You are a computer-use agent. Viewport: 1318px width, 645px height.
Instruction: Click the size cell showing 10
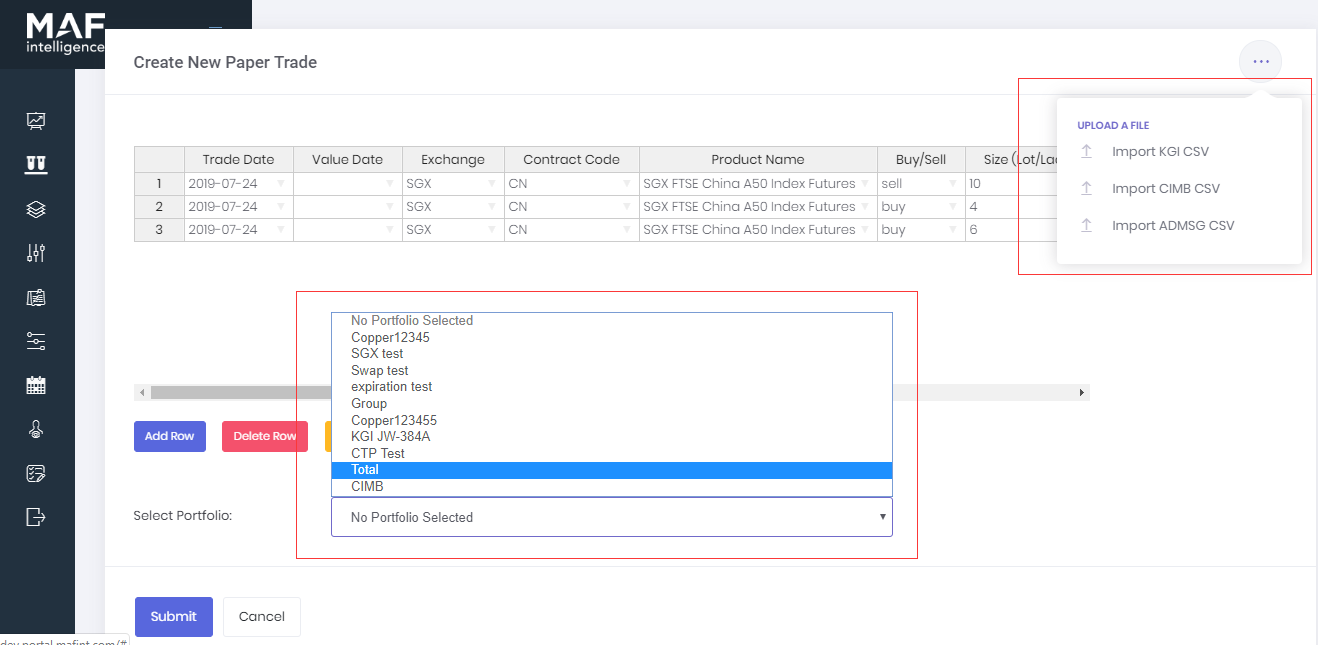pyautogui.click(x=1010, y=184)
